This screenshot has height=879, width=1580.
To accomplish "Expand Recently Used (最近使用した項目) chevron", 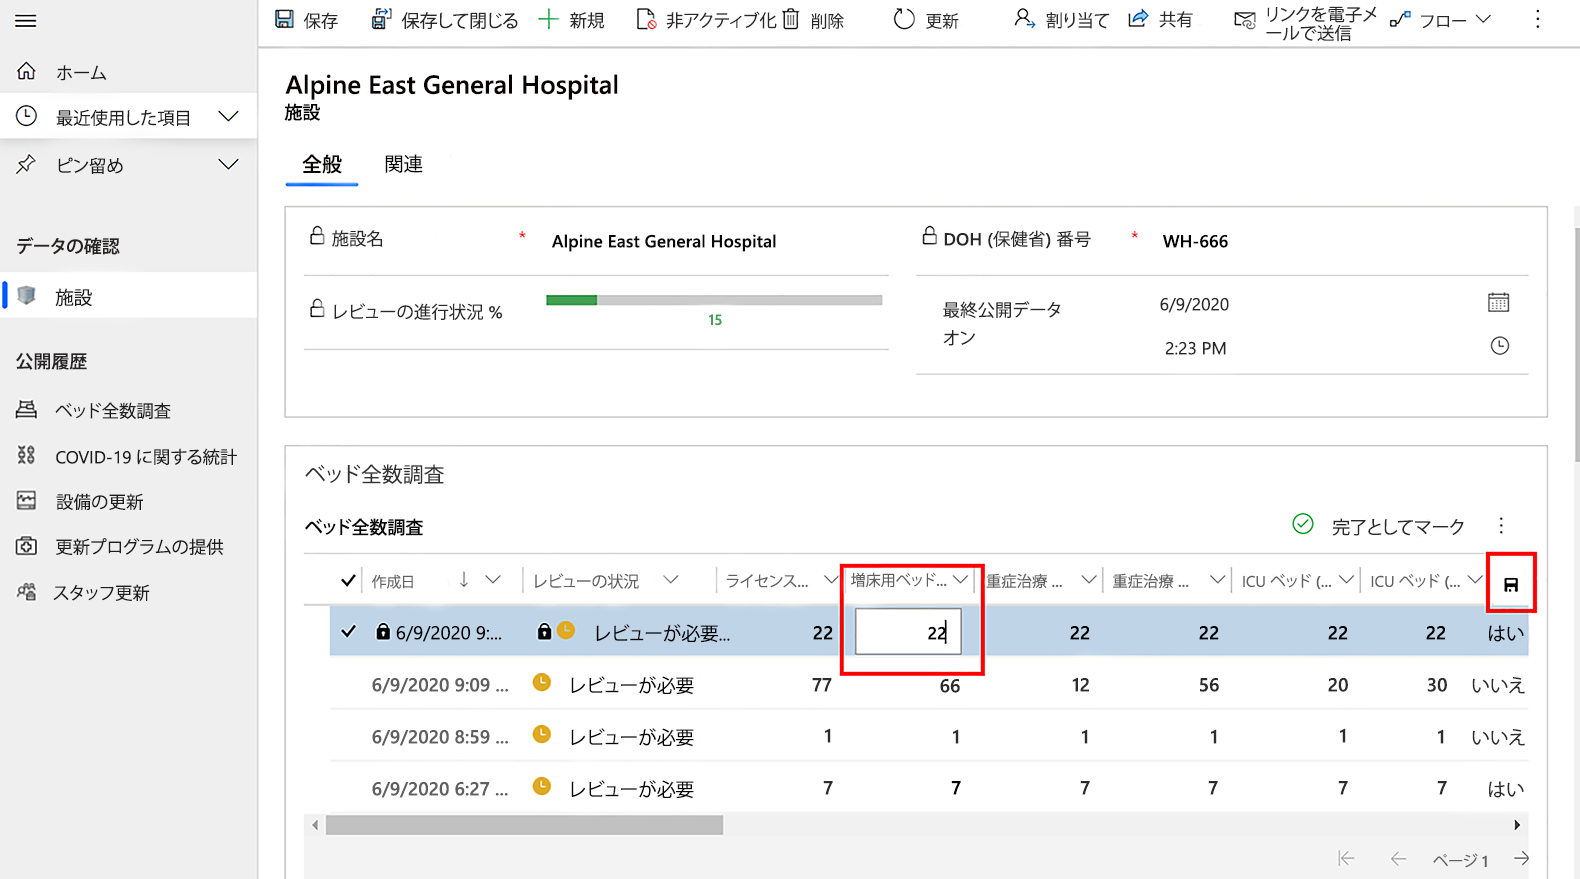I will point(229,117).
